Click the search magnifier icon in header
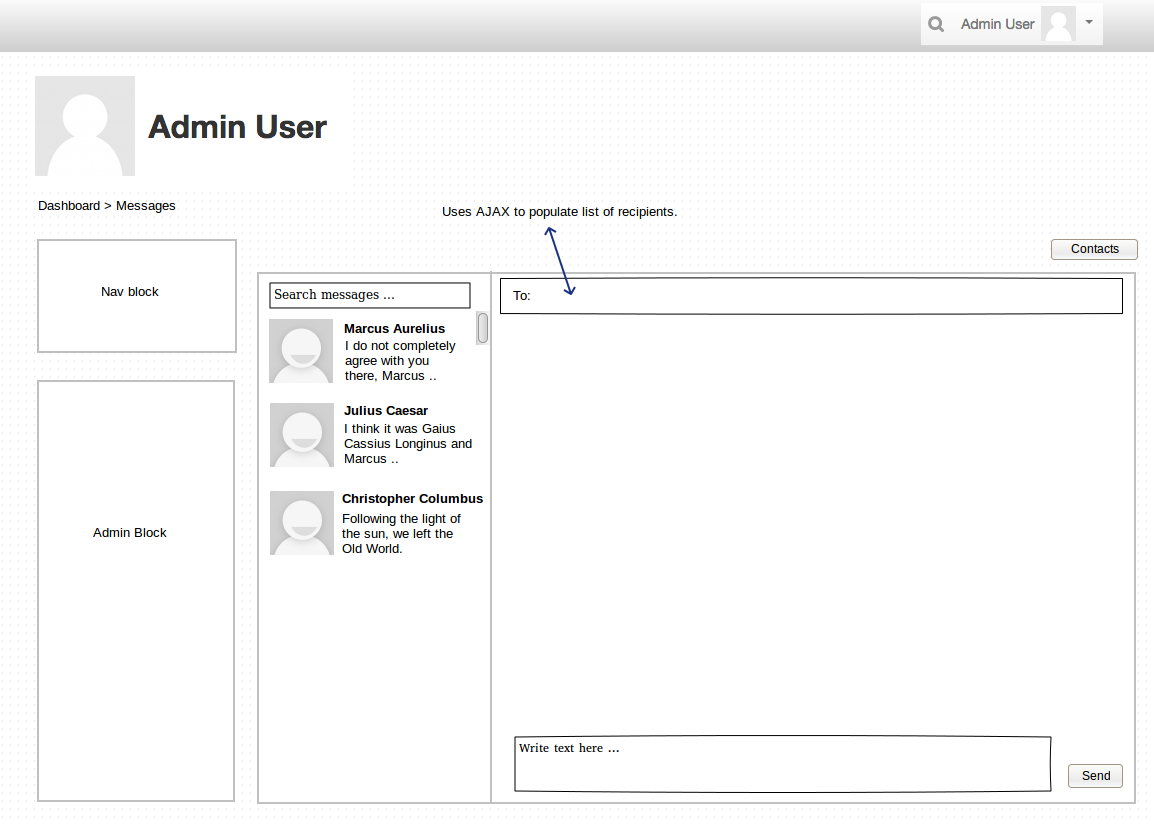Viewport: 1154px width, 824px height. [x=935, y=24]
